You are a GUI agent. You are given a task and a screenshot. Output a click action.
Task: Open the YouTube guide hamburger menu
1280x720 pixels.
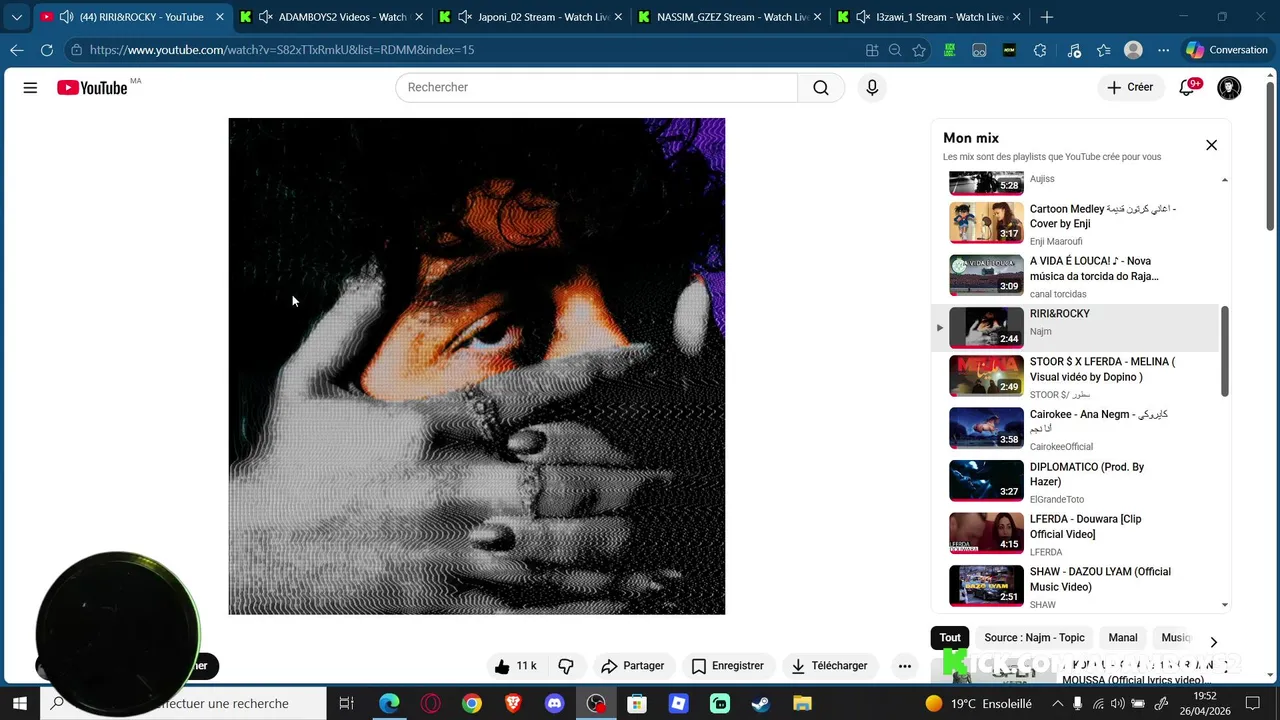30,88
